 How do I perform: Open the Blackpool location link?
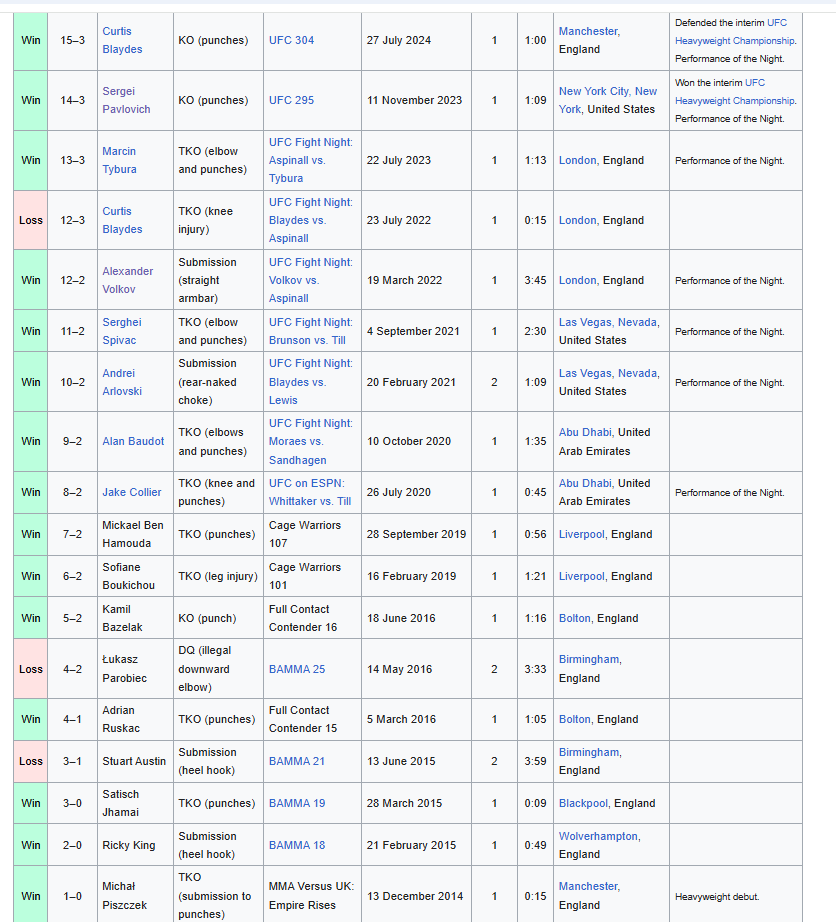583,804
